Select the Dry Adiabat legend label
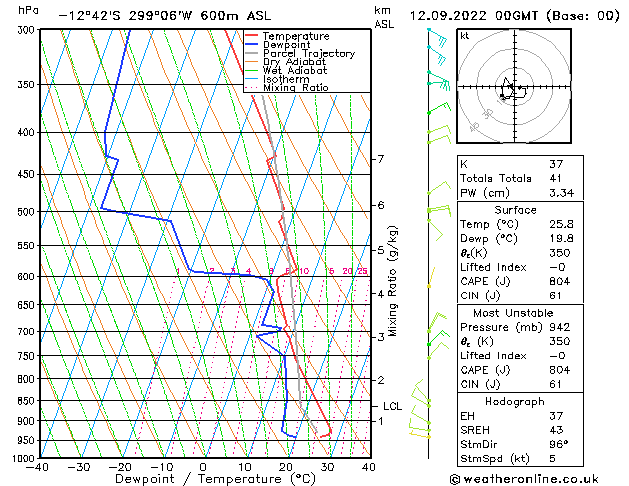This screenshot has height=486, width=629. tap(294, 62)
